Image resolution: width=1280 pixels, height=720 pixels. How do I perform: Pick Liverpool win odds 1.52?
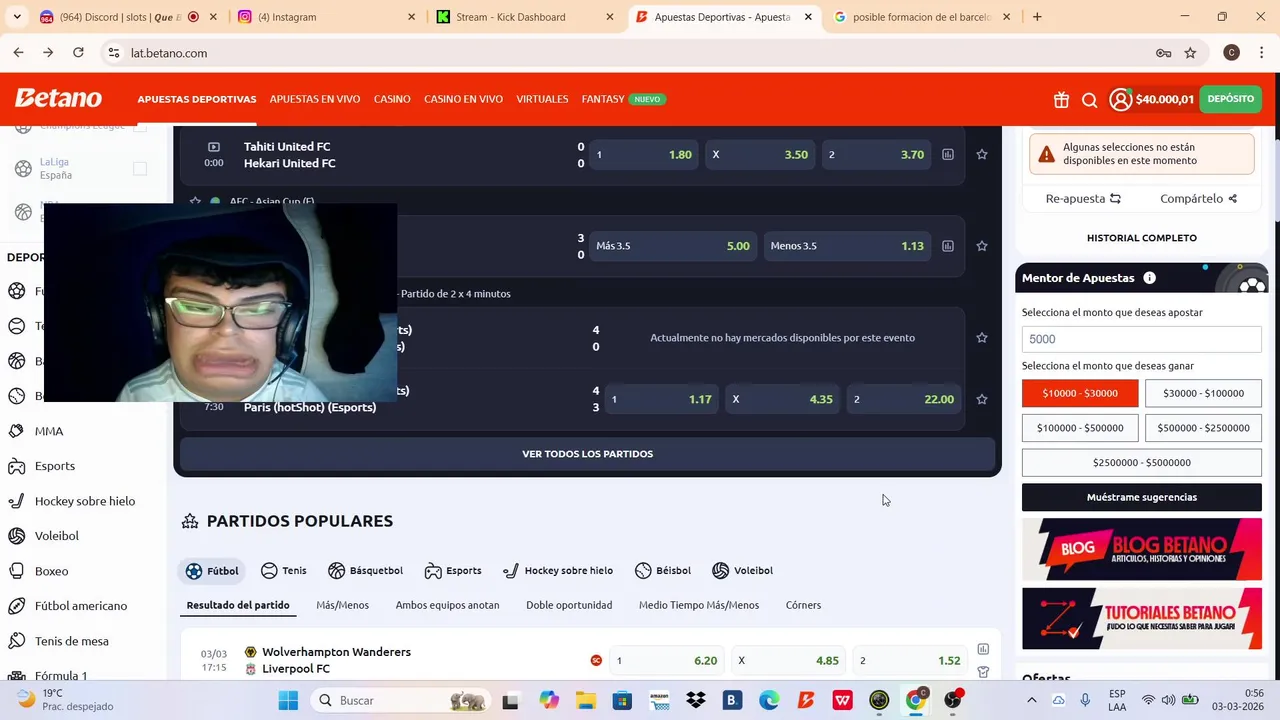pos(910,661)
